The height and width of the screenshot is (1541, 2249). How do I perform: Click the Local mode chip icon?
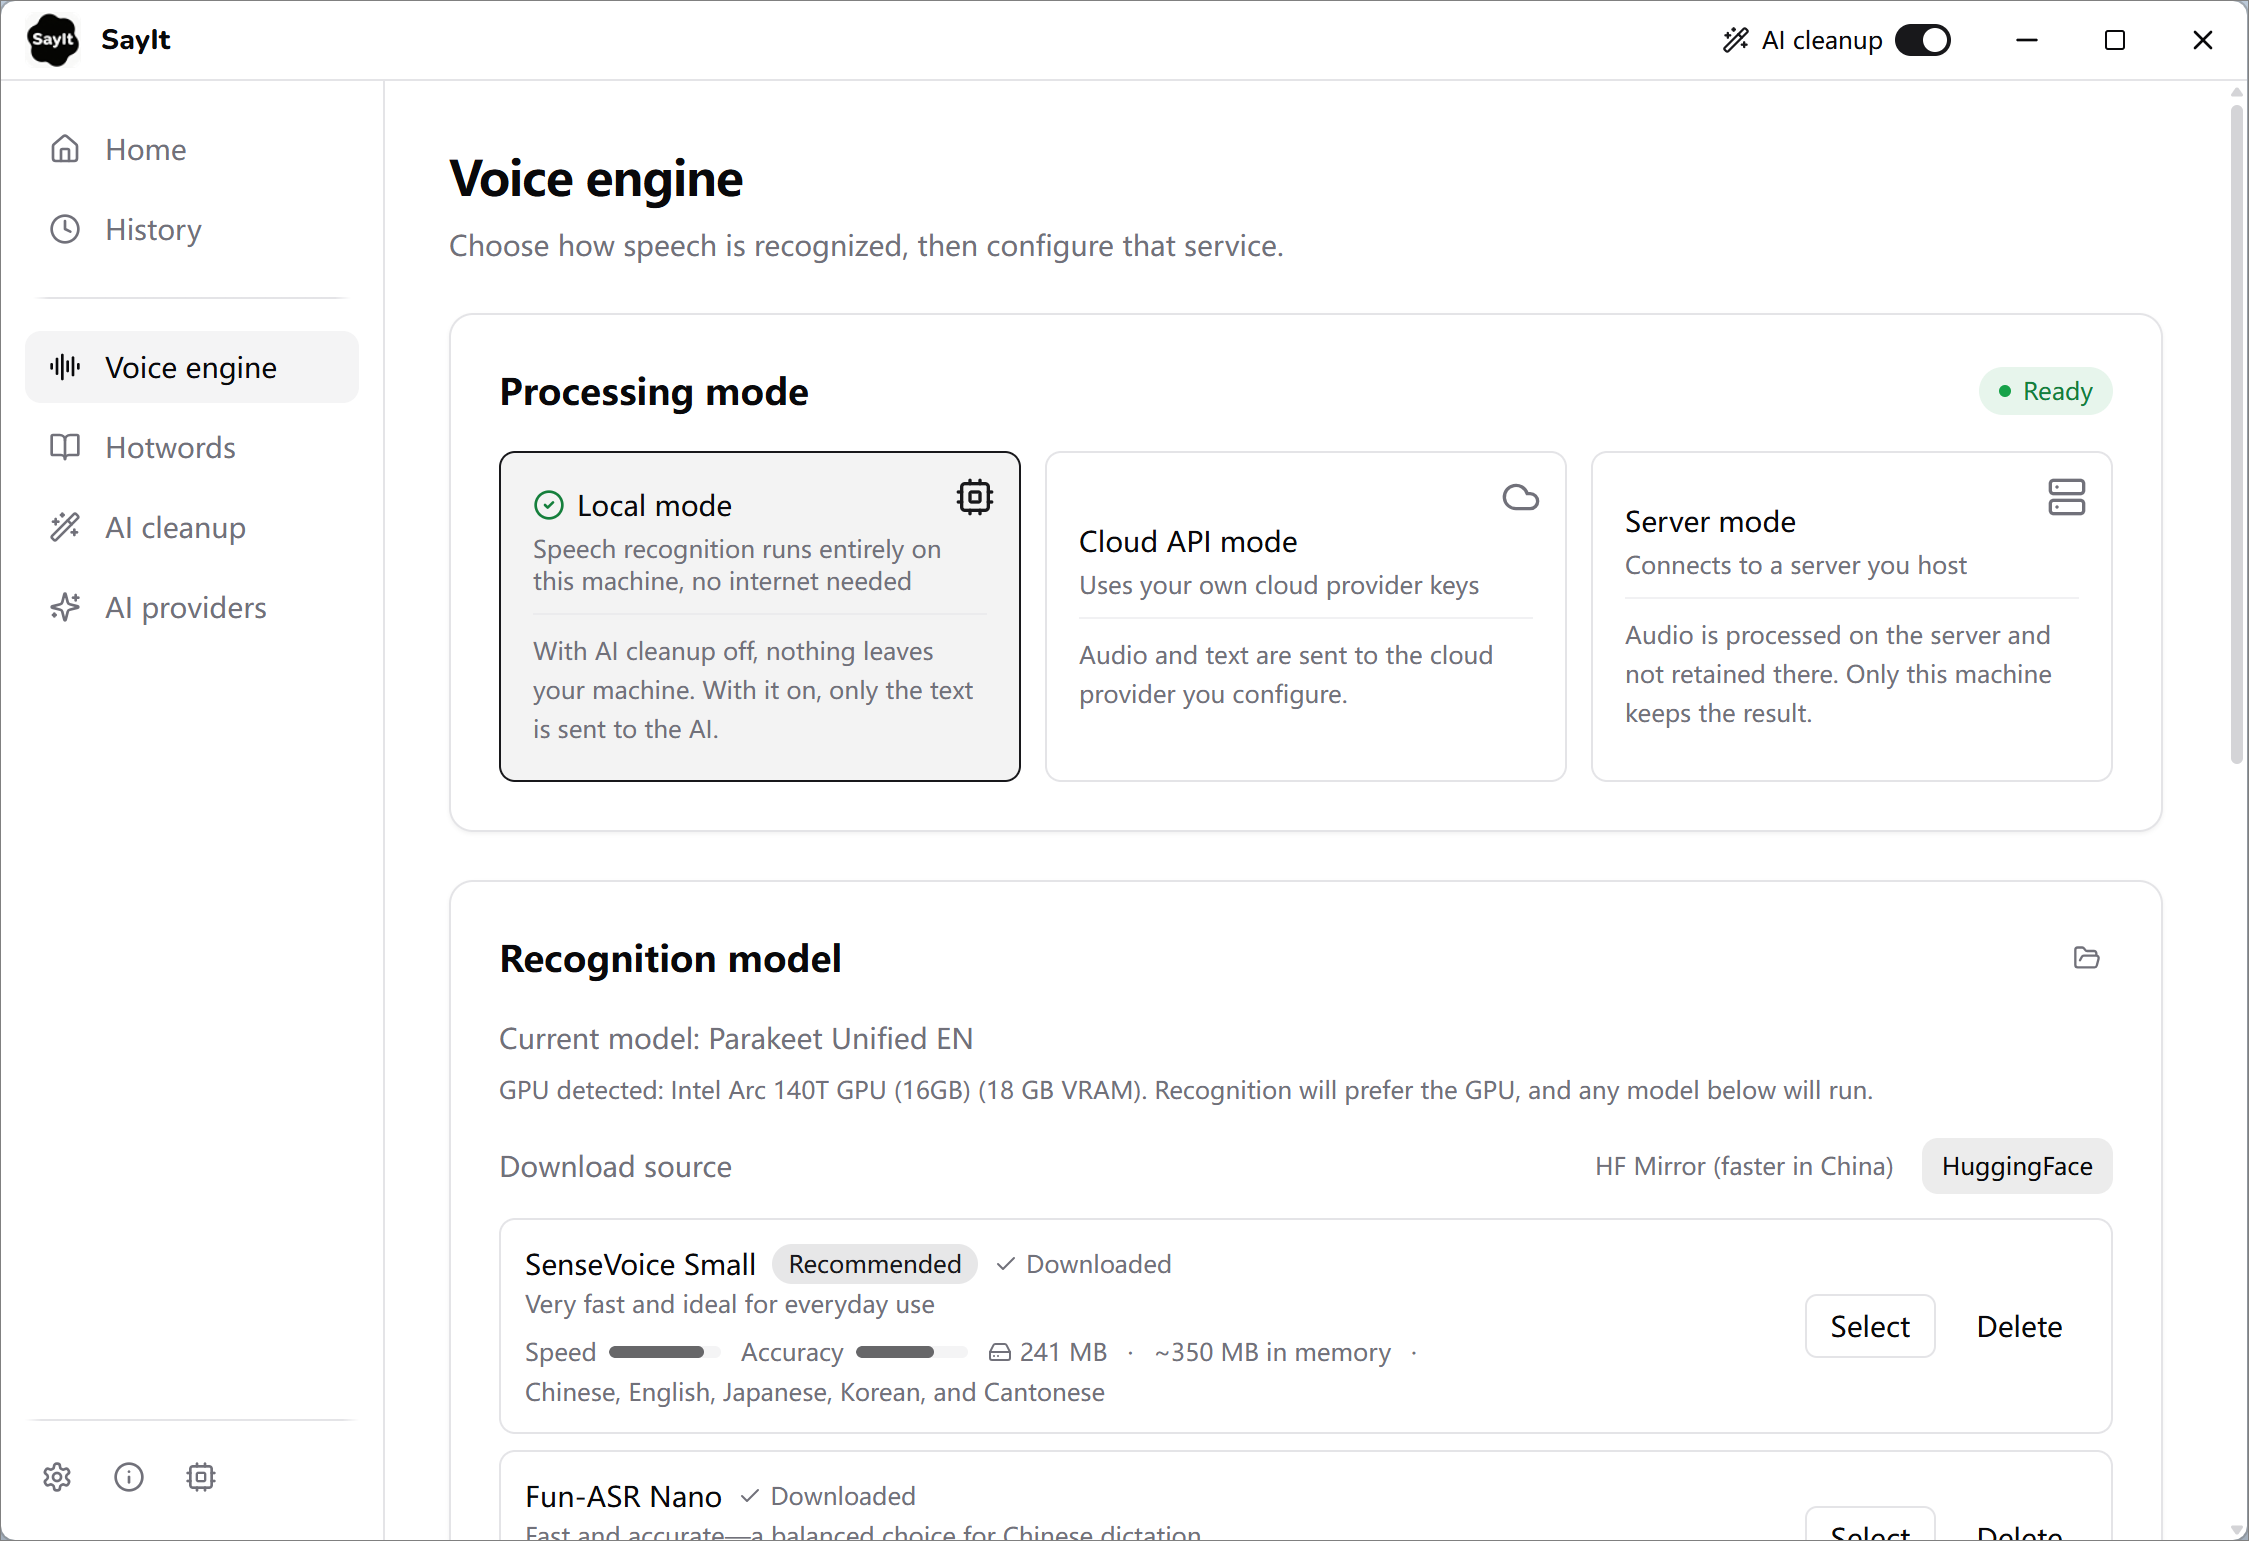975,497
